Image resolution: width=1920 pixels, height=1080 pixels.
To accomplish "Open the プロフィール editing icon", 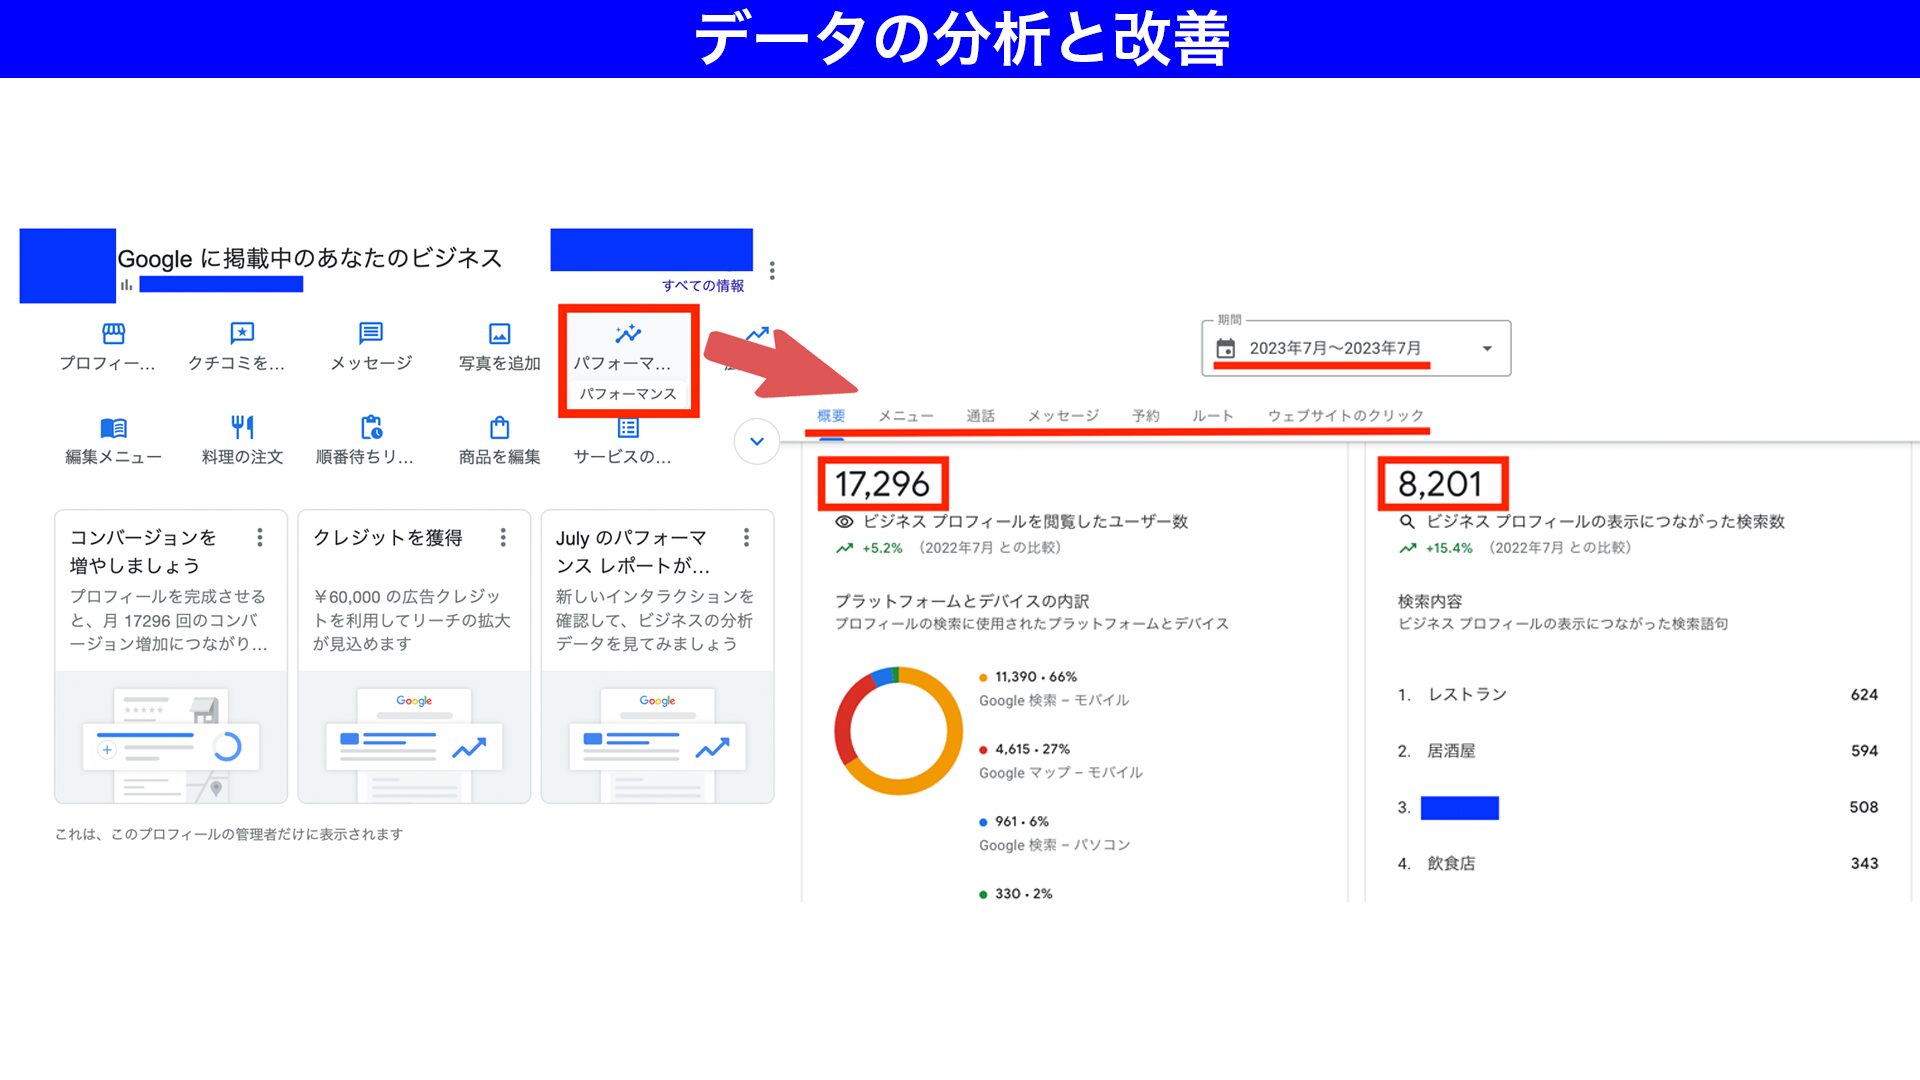I will pos(110,335).
